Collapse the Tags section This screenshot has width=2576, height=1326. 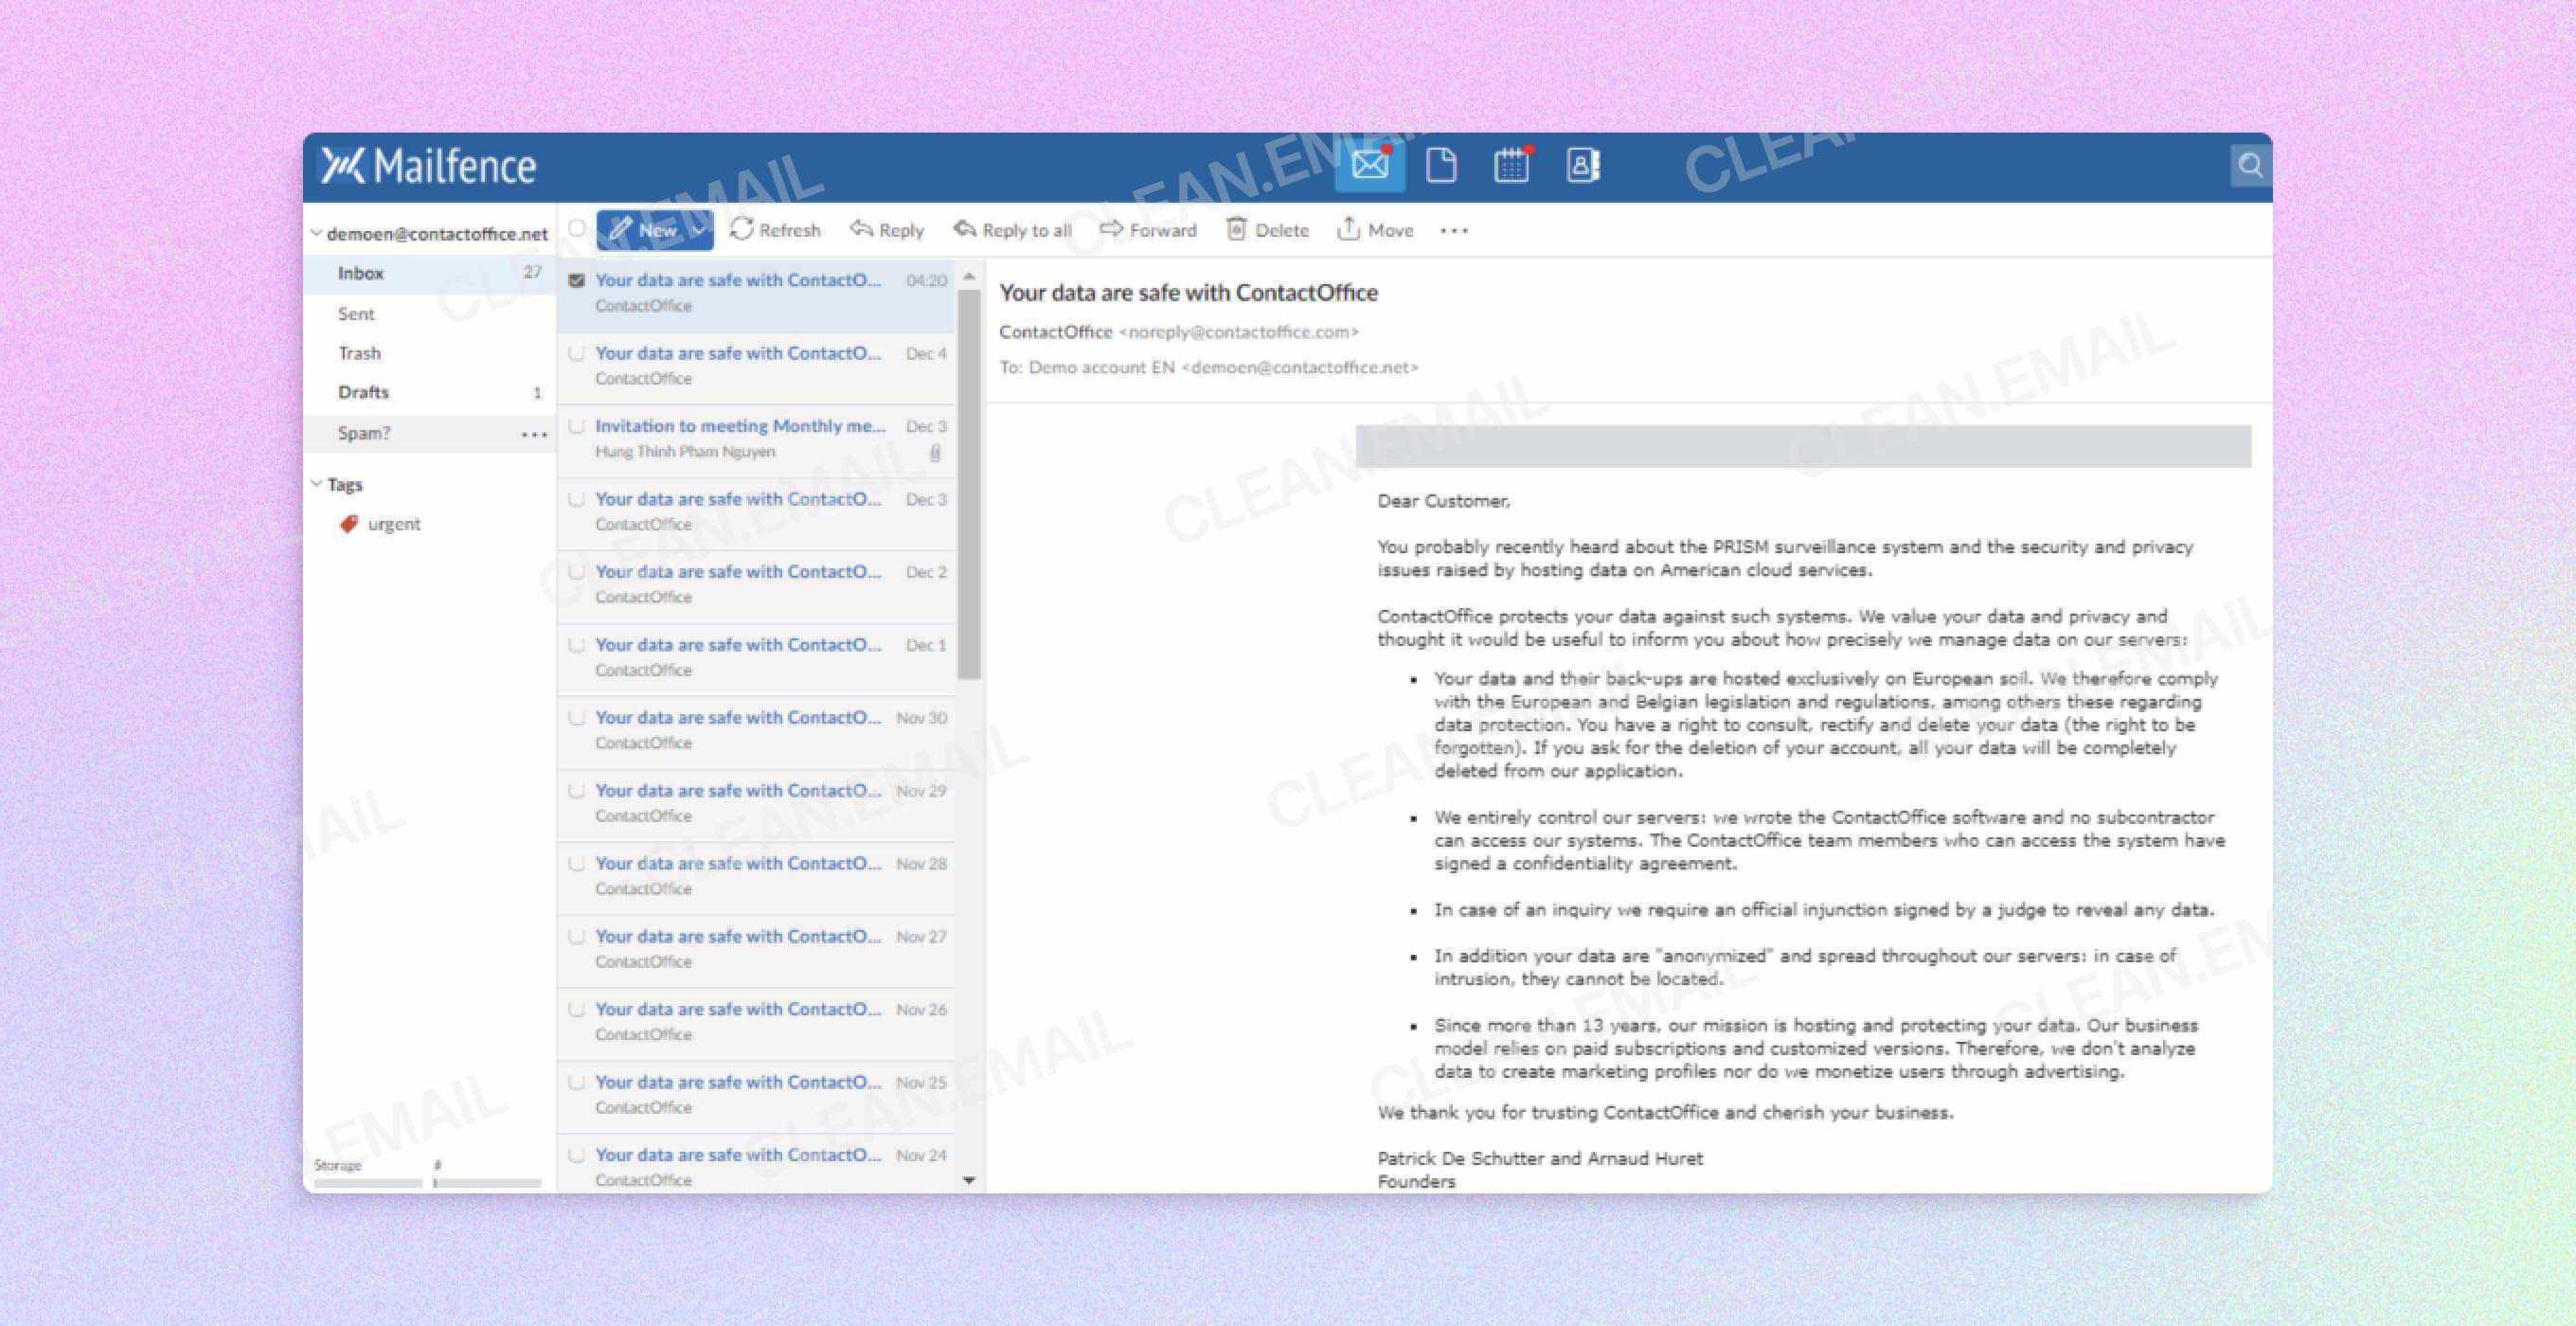click(x=317, y=484)
